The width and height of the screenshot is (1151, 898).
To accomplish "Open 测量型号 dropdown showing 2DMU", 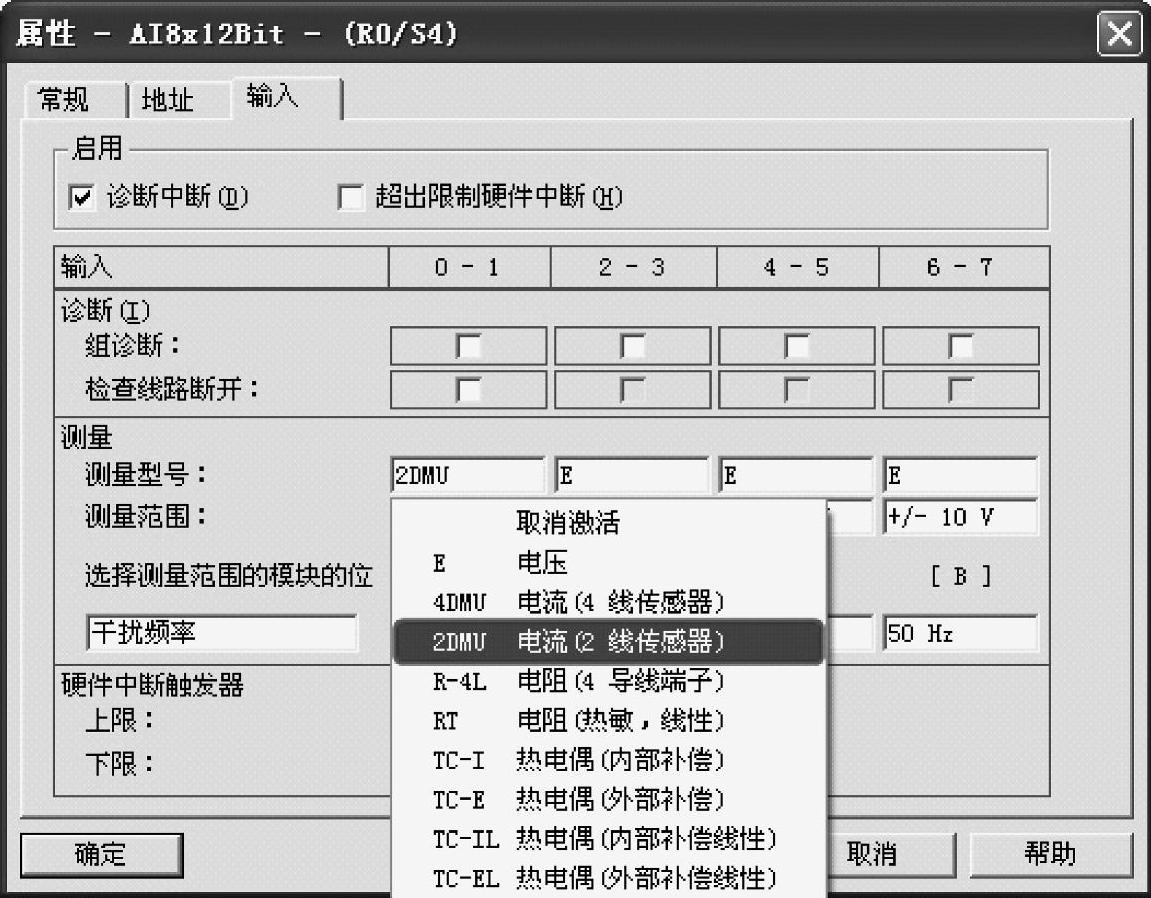I will coord(468,475).
